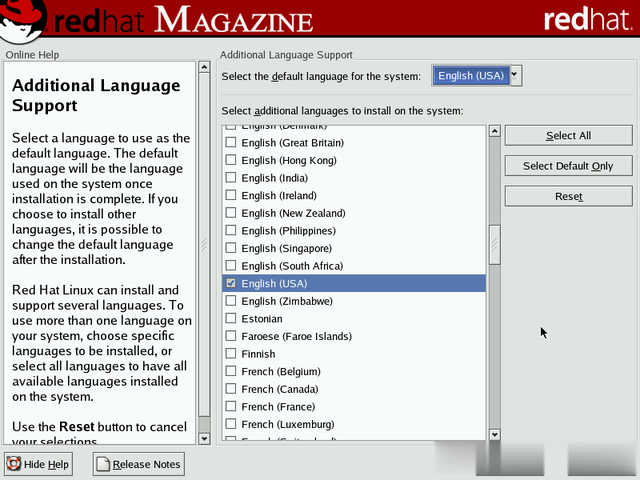Select the Faroese (Faroe Islands) row text
Image resolution: width=640 pixels, height=480 pixels.
point(296,336)
